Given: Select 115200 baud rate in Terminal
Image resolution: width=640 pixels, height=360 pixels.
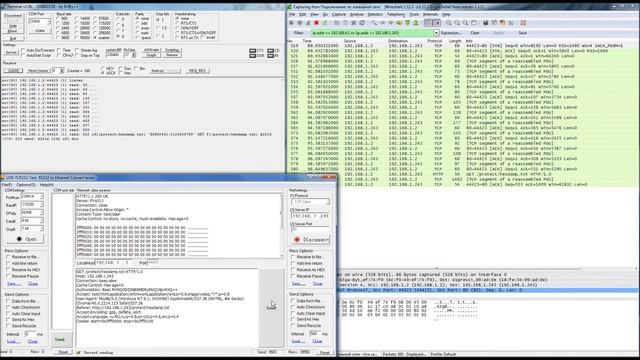Looking at the screenshot, I should 102,23.
